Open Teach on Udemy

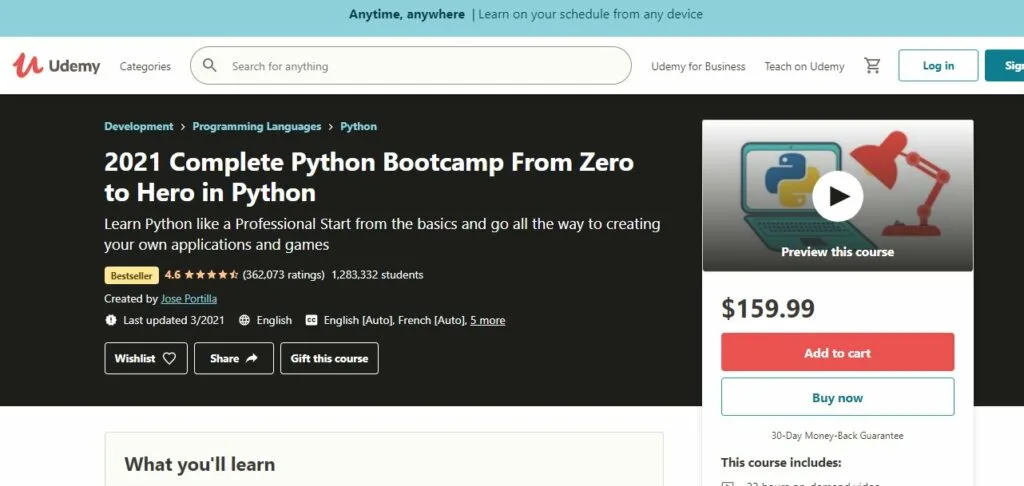[805, 66]
